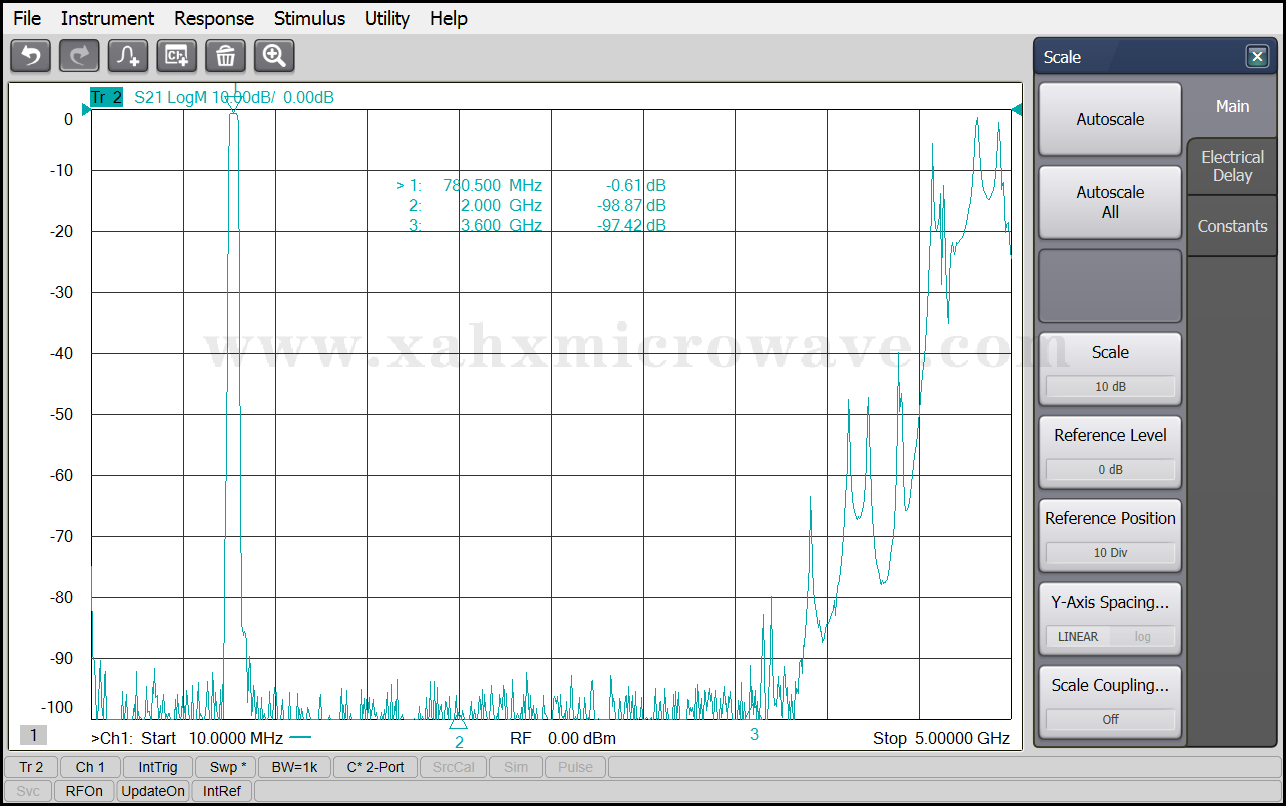1286x806 pixels.
Task: Click marker 1 readout 780.500 MHz
Action: [x=492, y=185]
